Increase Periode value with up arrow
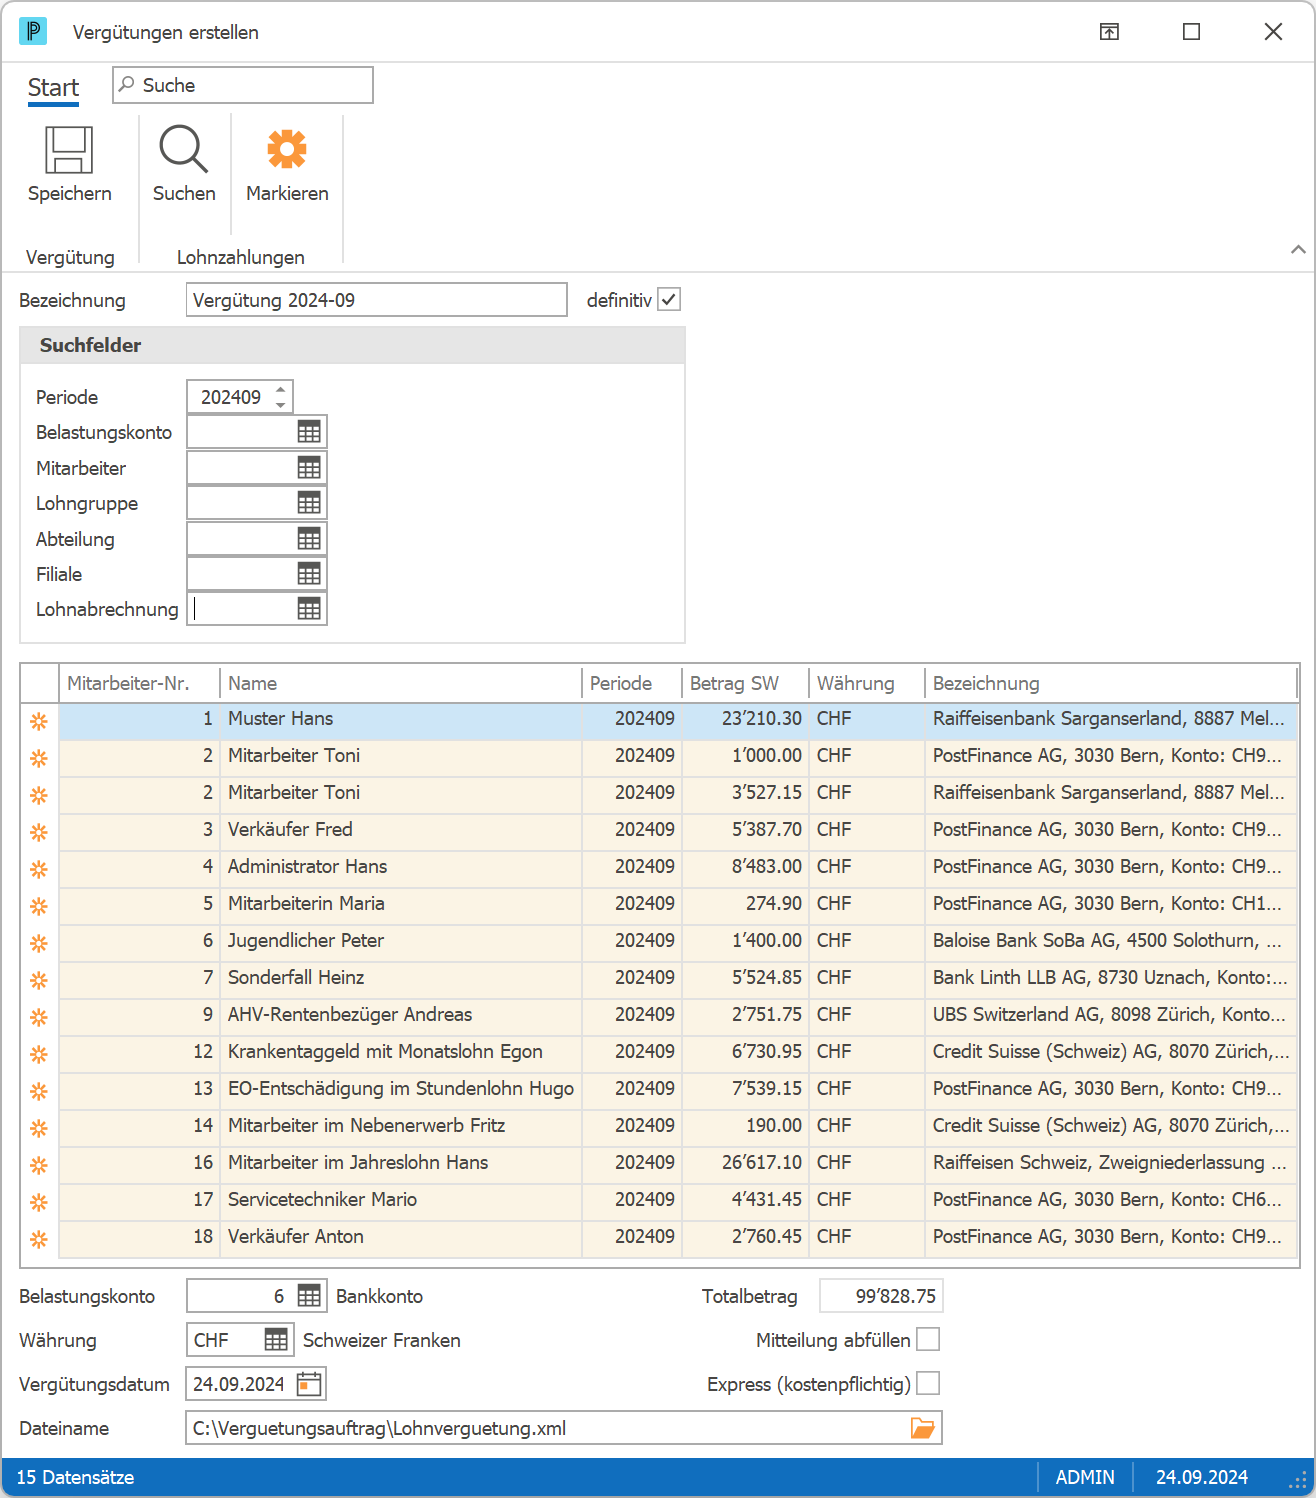The image size is (1316, 1498). click(281, 389)
